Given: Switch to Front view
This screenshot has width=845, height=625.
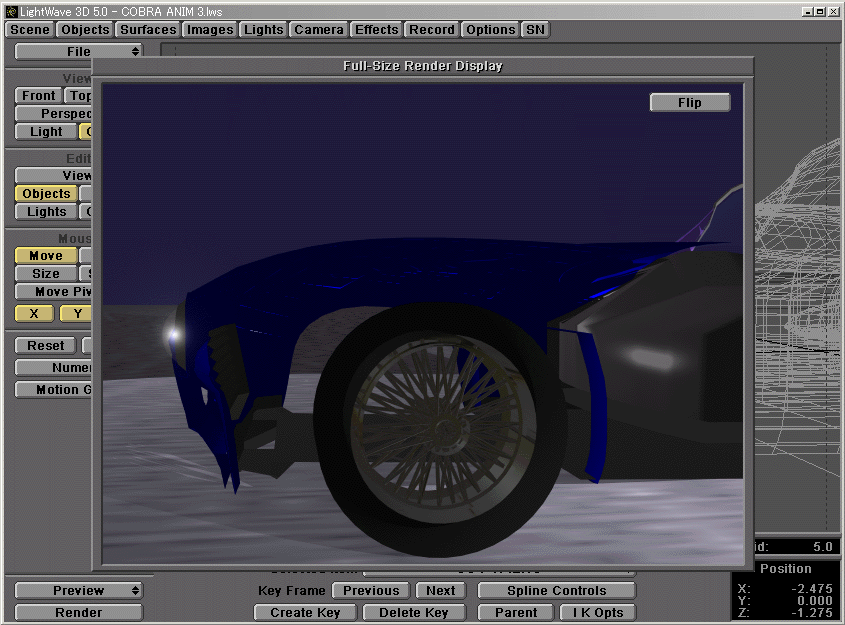Looking at the screenshot, I should click(x=37, y=95).
